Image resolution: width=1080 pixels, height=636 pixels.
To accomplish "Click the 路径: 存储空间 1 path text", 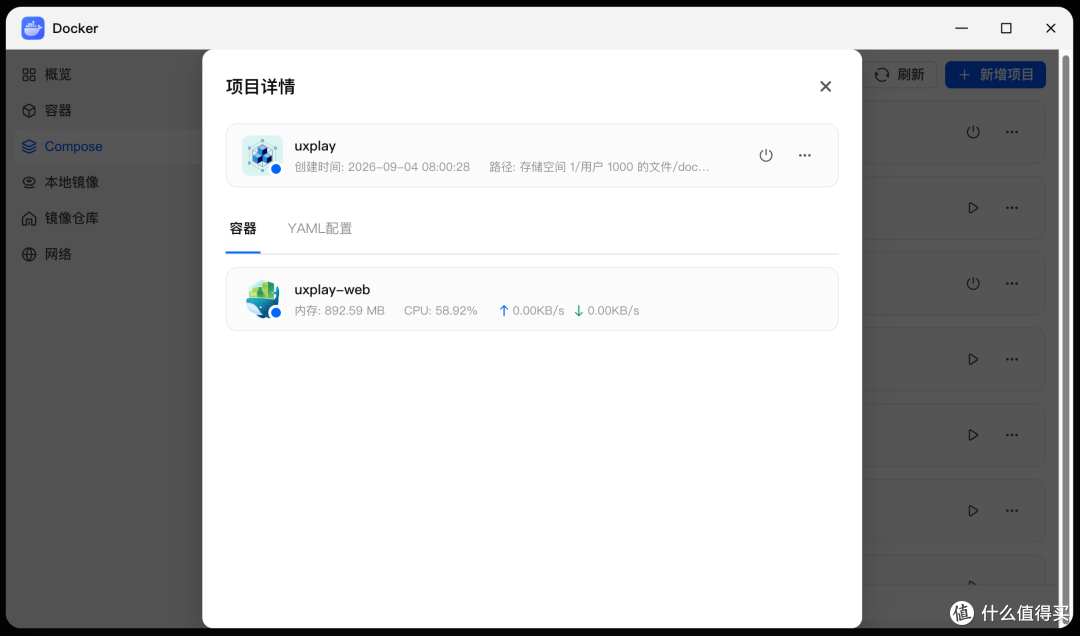I will tap(599, 167).
